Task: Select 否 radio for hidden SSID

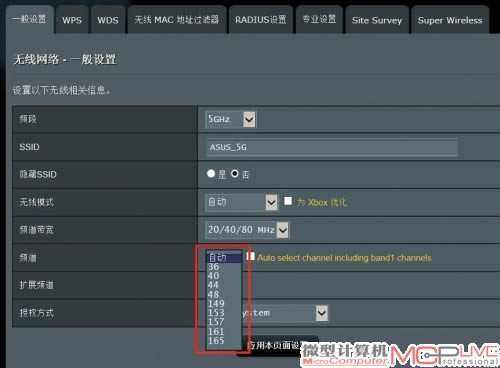Action: (x=235, y=173)
